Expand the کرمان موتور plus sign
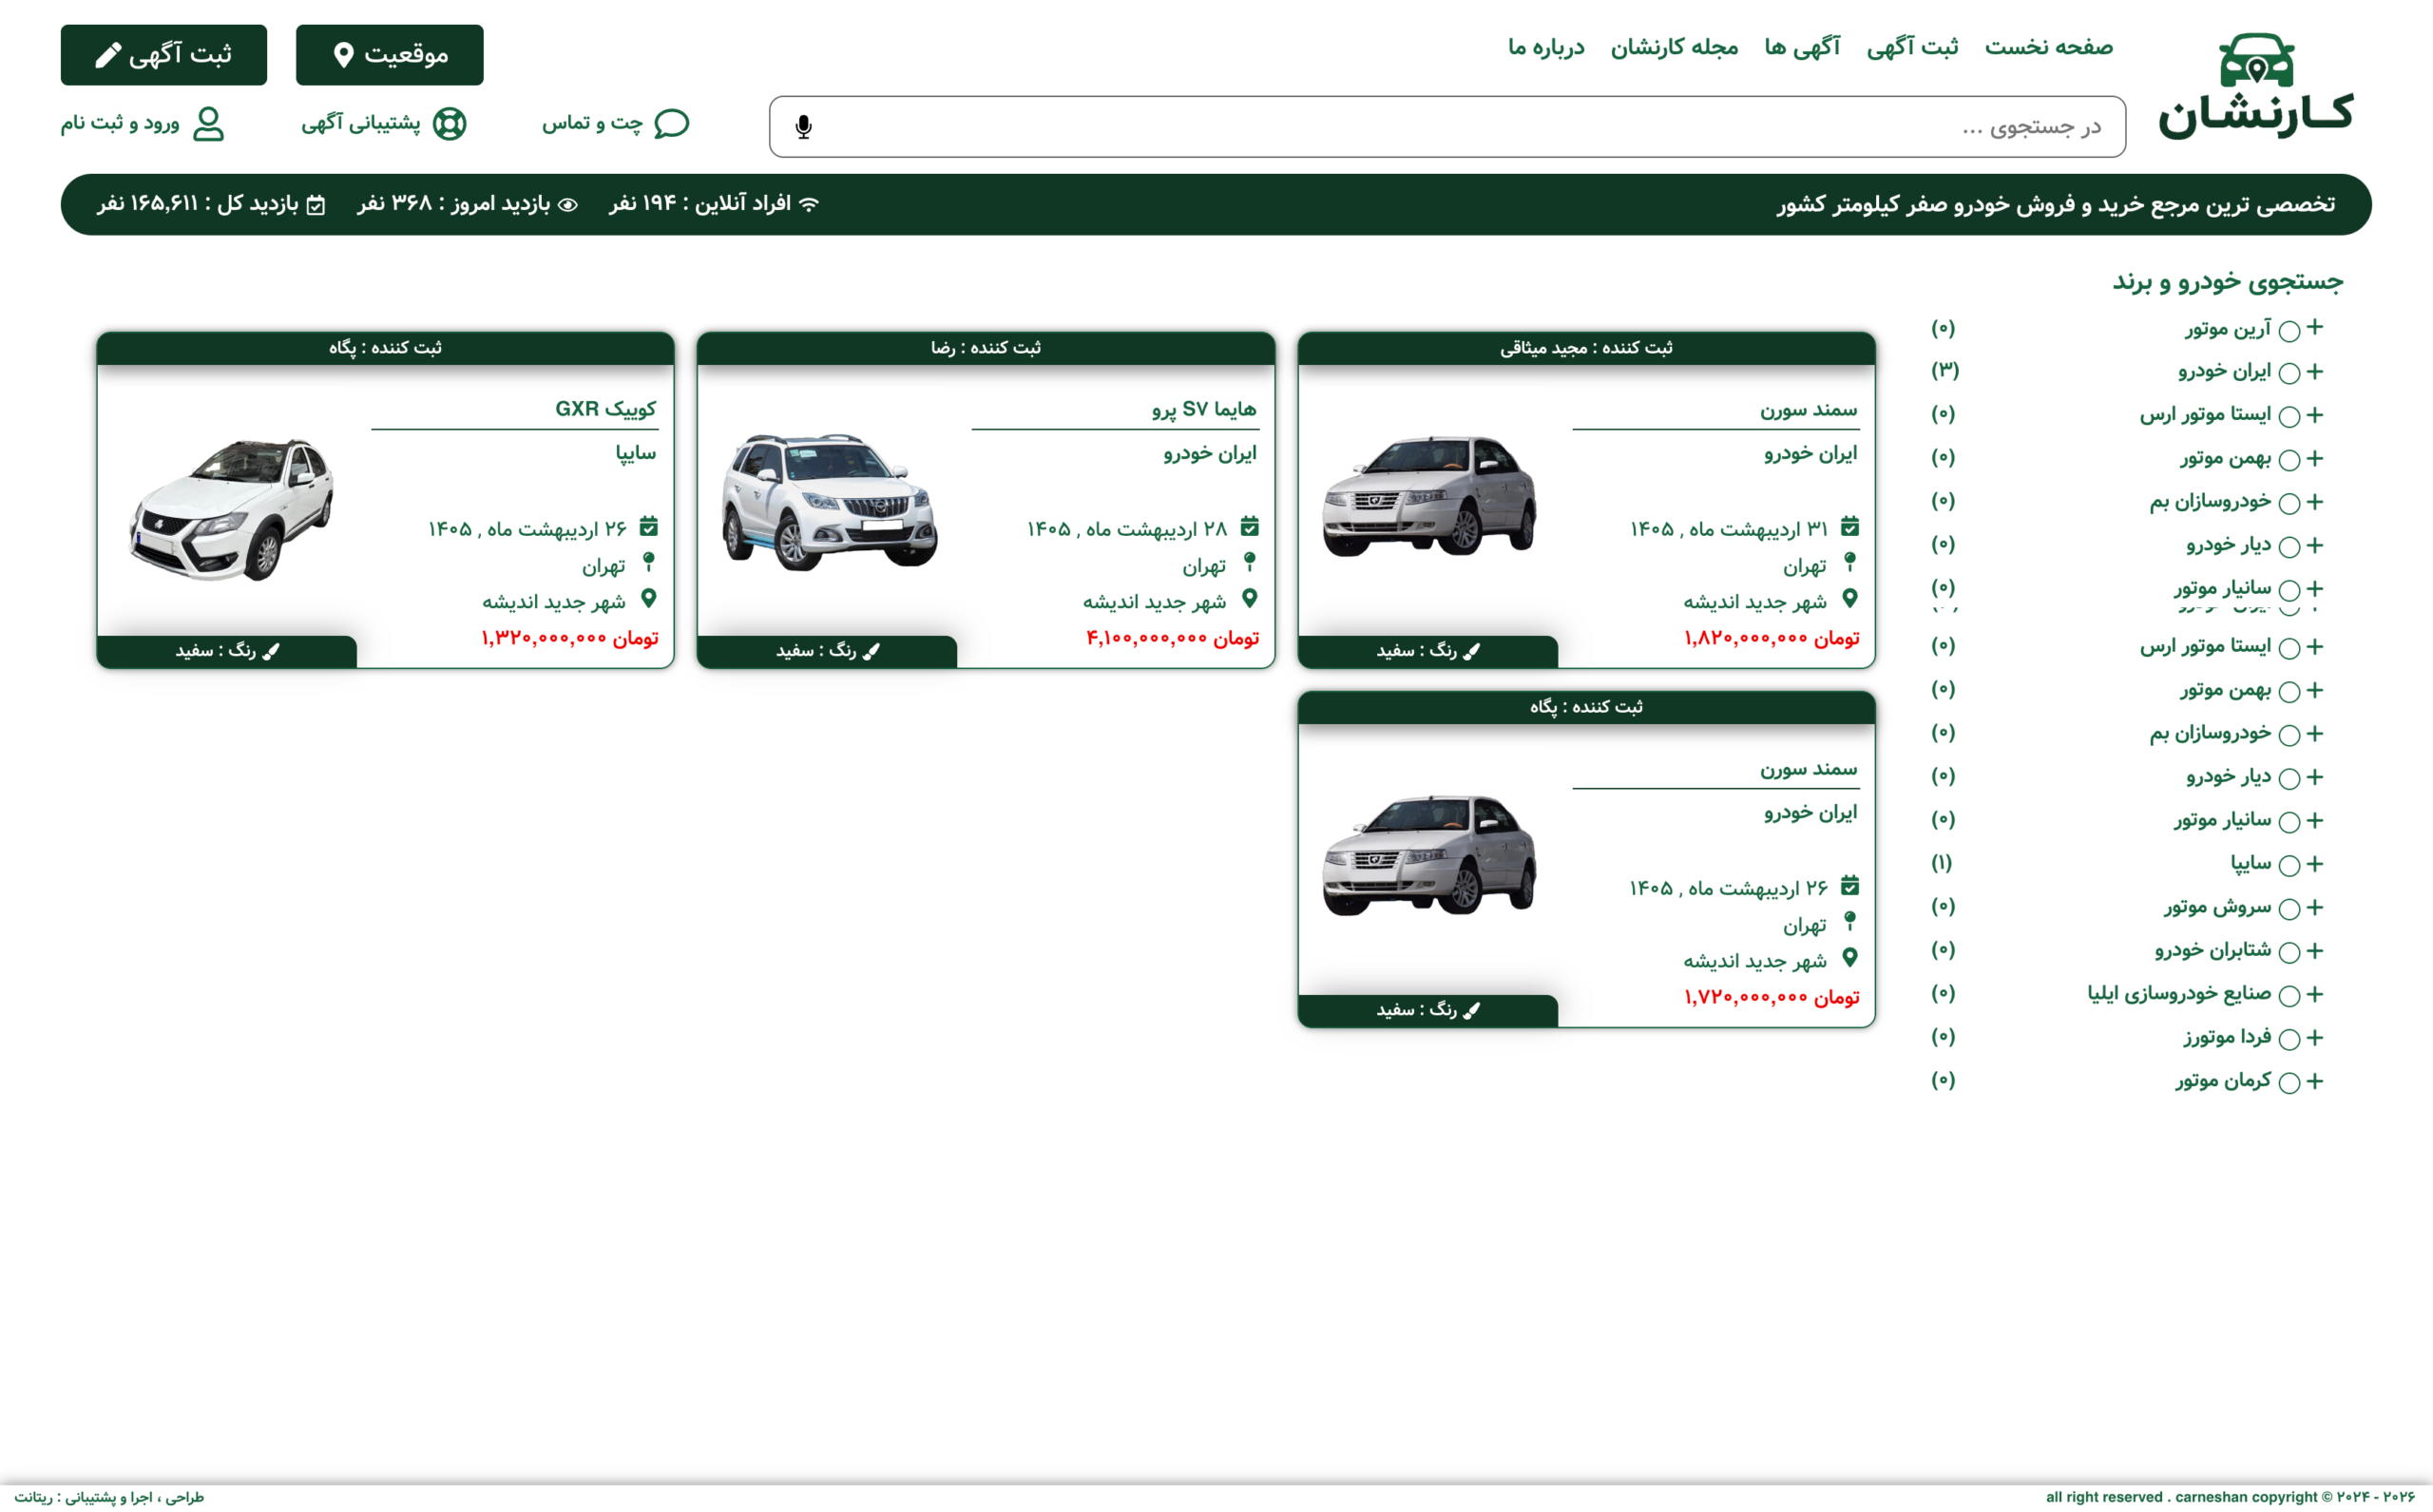This screenshot has width=2433, height=1512. (x=2315, y=1080)
